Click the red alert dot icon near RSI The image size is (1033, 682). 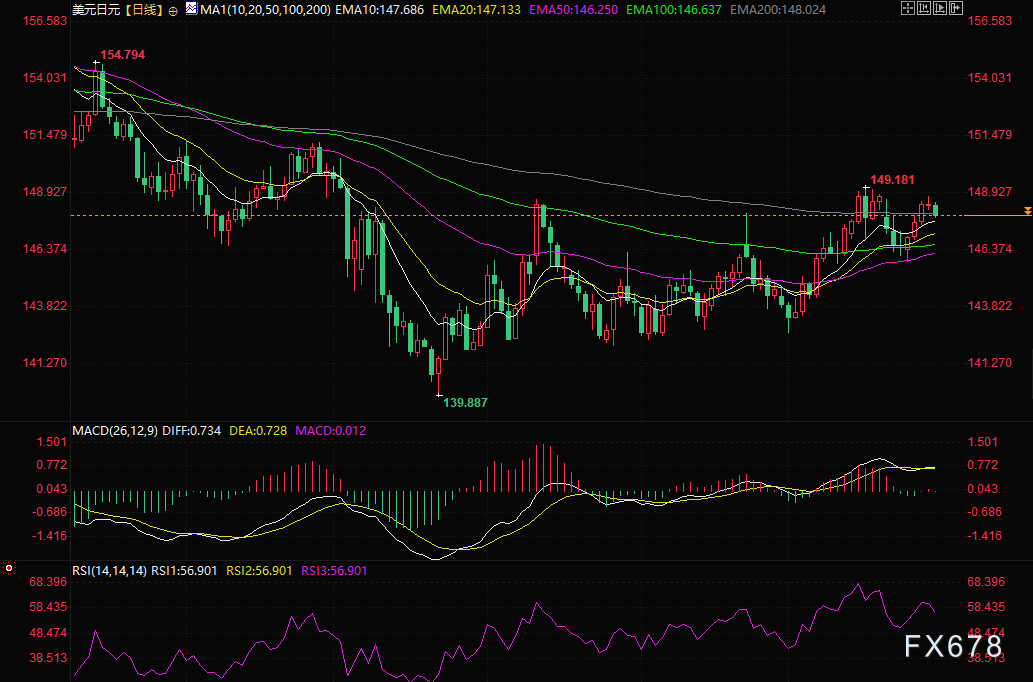(9, 569)
